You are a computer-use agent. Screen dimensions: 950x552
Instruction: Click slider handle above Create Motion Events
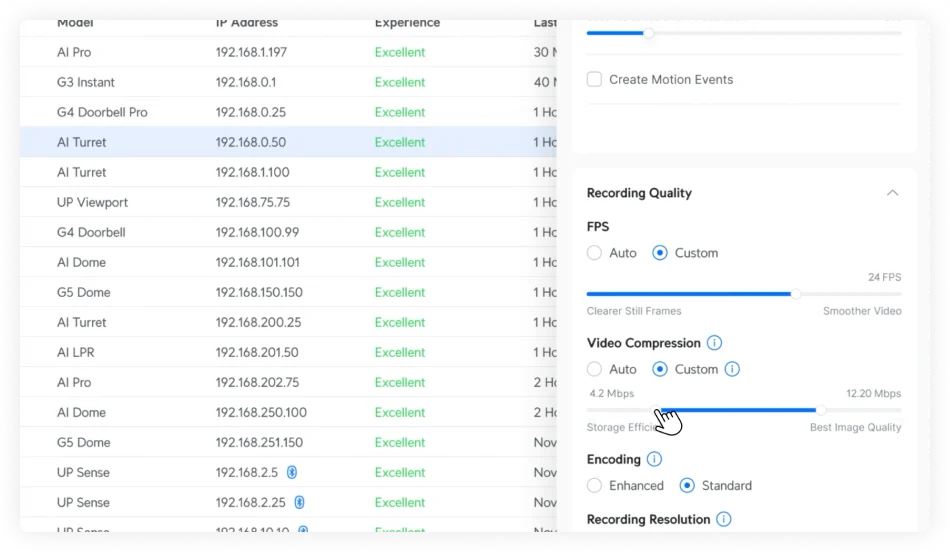click(x=649, y=33)
